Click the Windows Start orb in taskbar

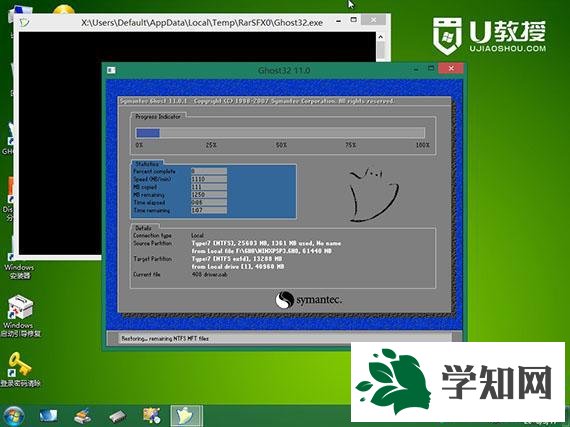point(14,416)
